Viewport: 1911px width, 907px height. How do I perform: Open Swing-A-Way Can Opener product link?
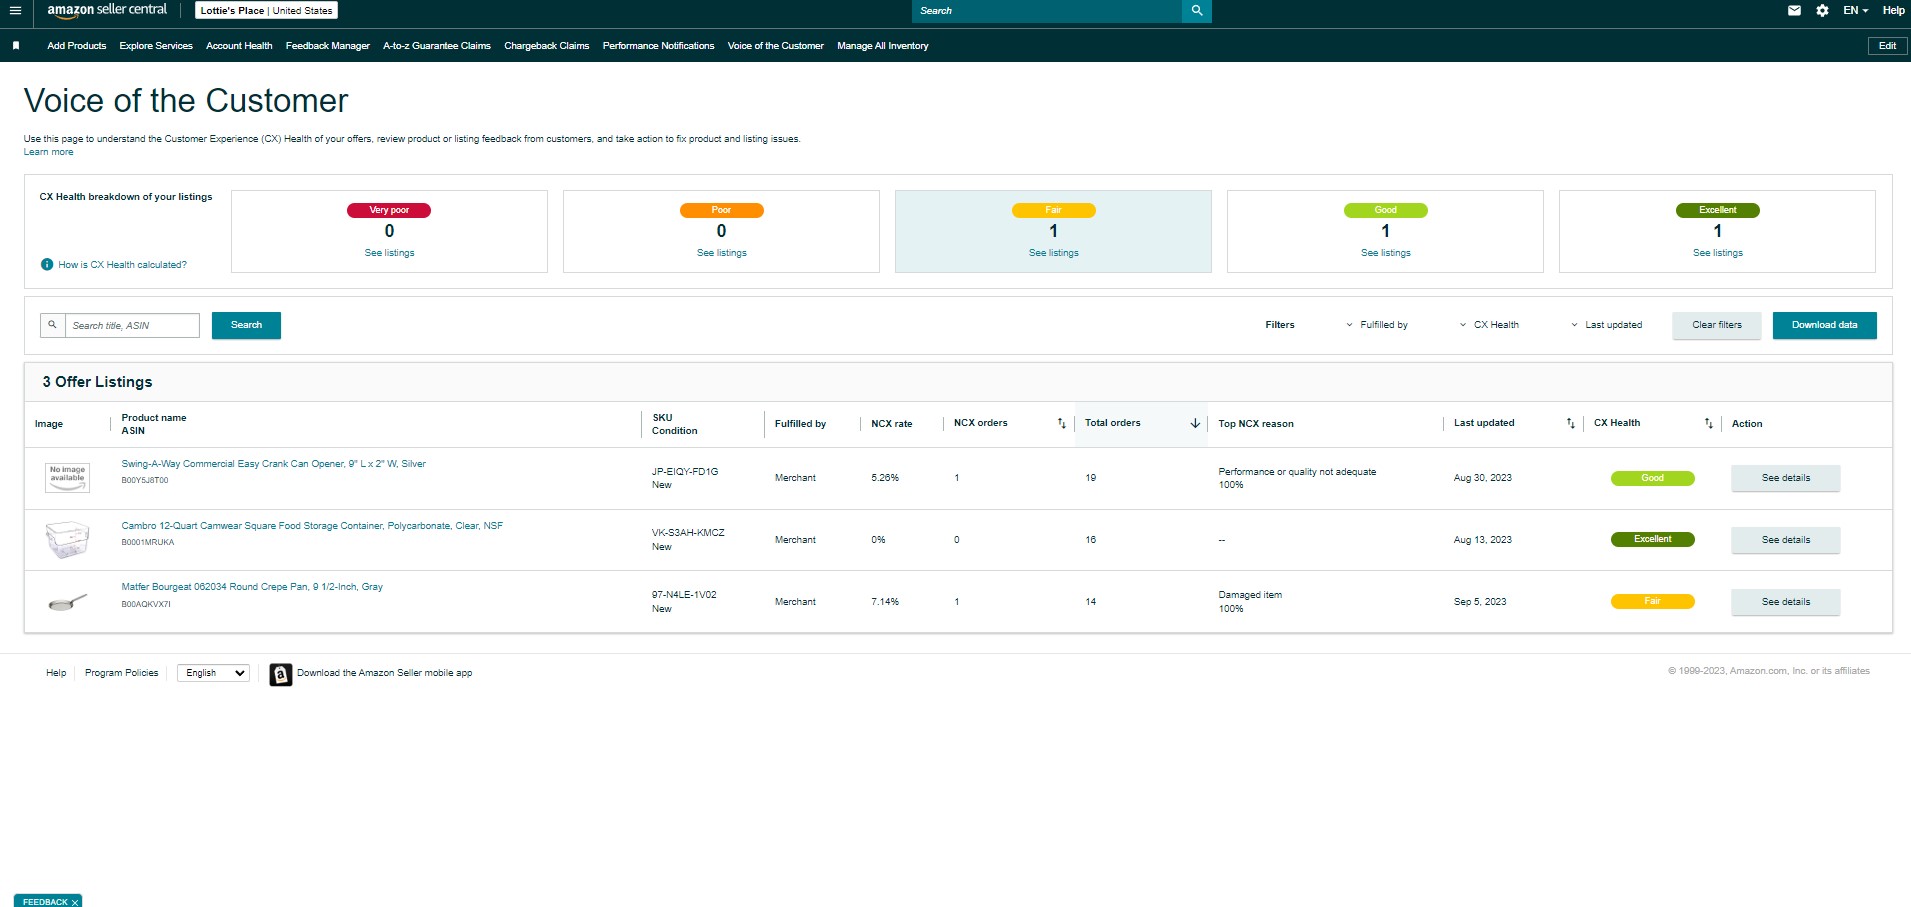[274, 464]
